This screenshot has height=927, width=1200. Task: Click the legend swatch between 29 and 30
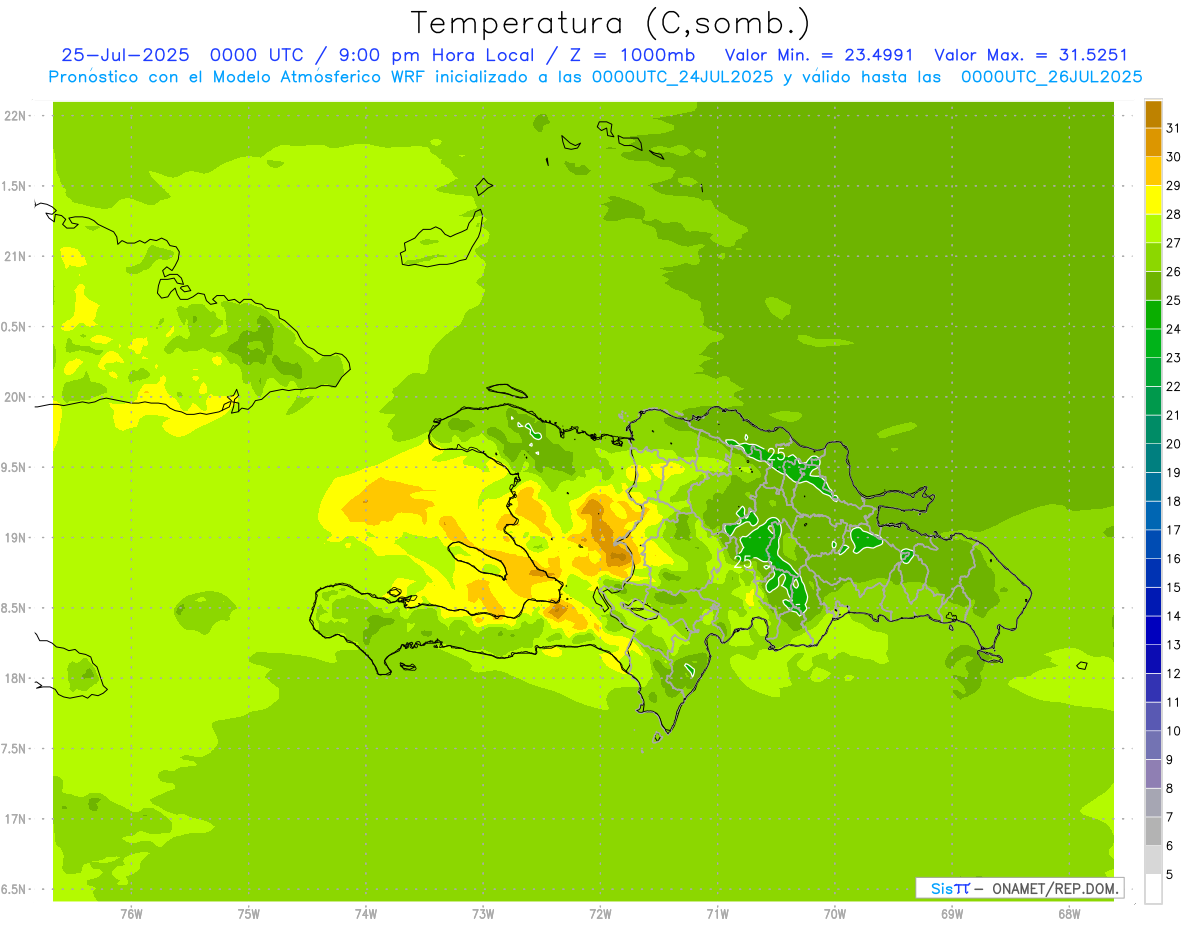tap(1153, 171)
